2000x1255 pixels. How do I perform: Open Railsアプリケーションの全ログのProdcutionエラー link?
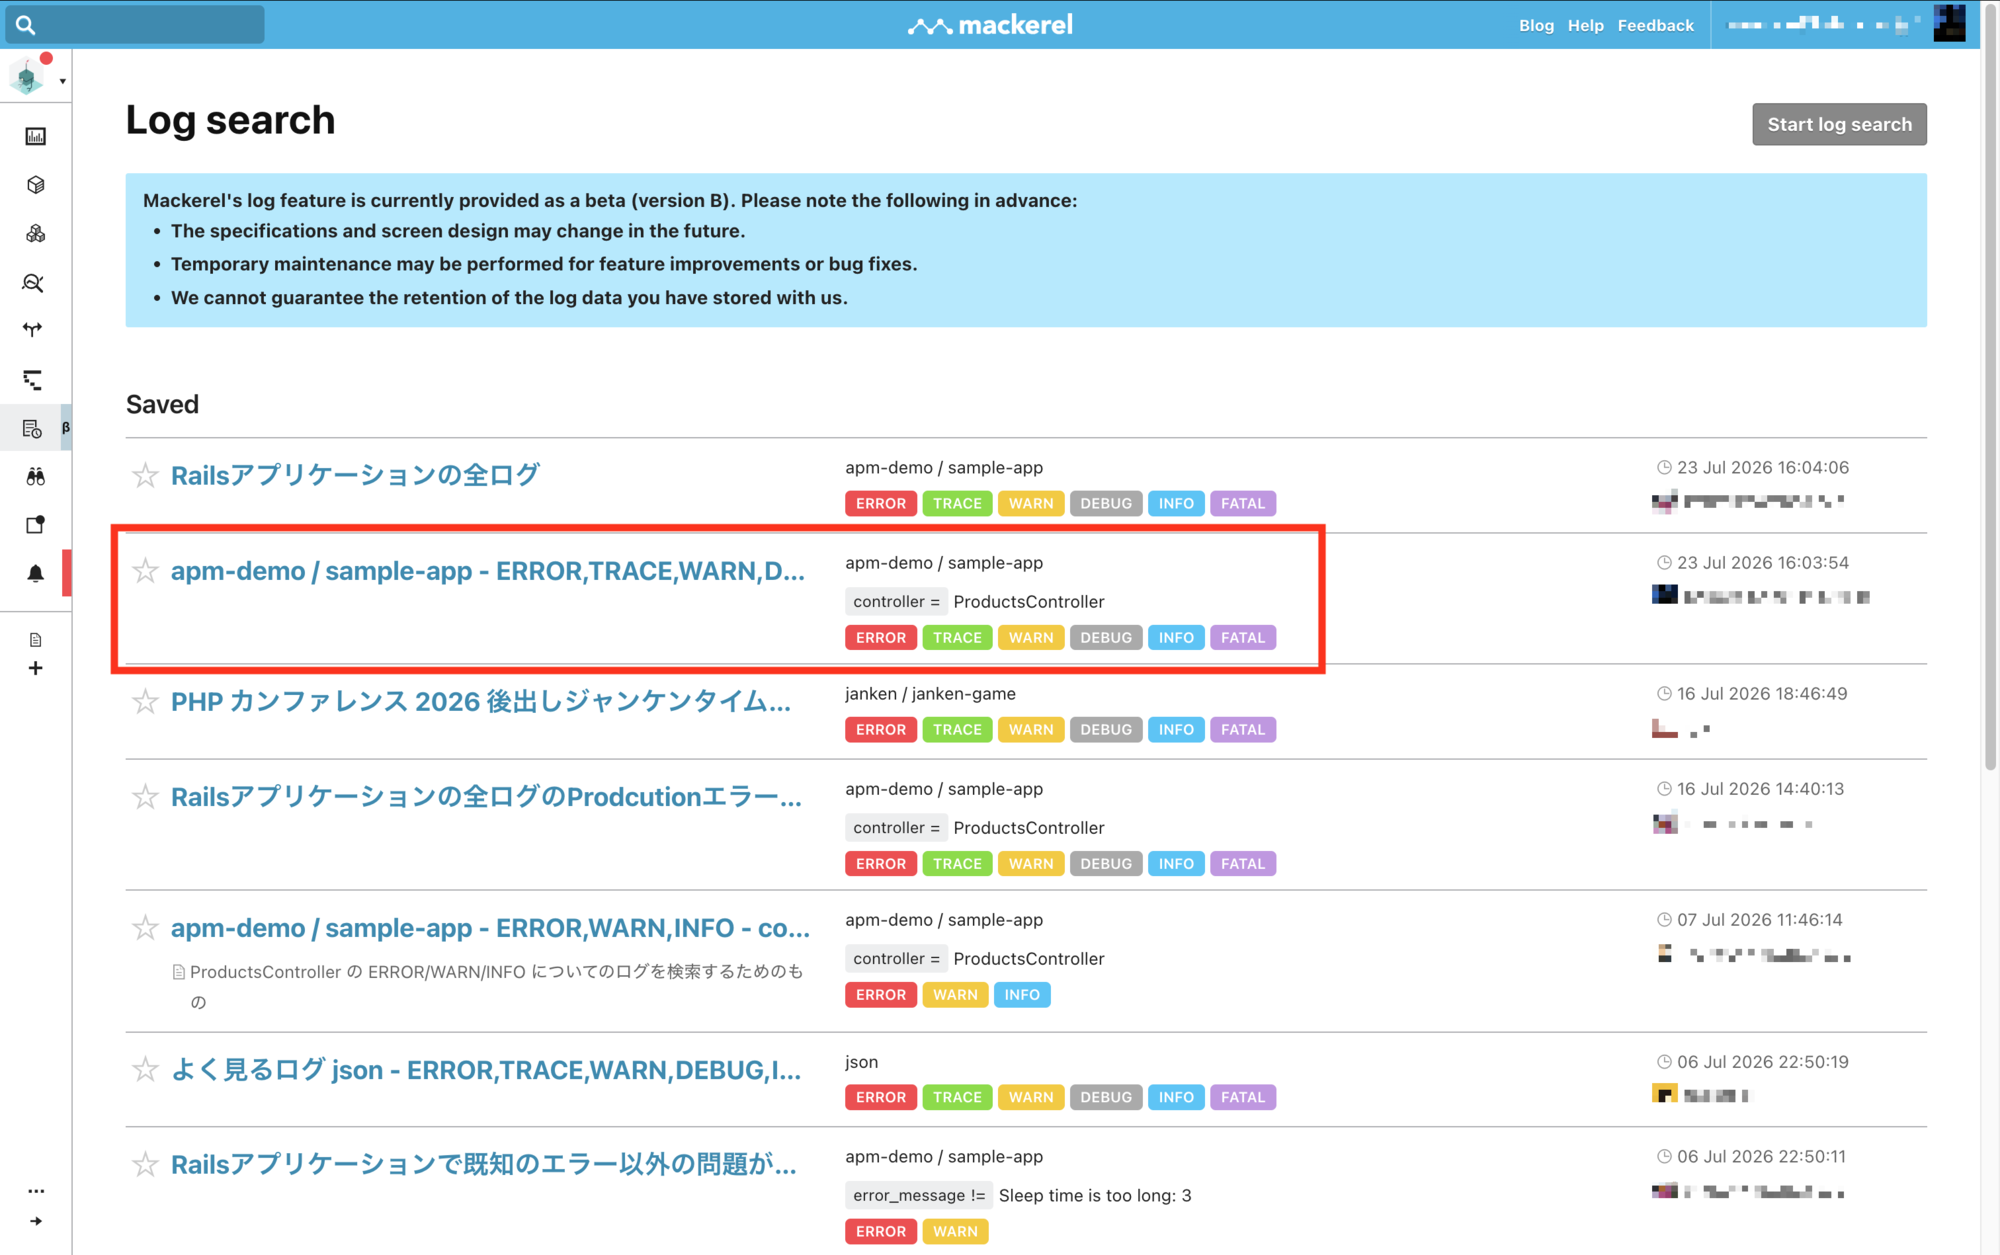coord(487,797)
